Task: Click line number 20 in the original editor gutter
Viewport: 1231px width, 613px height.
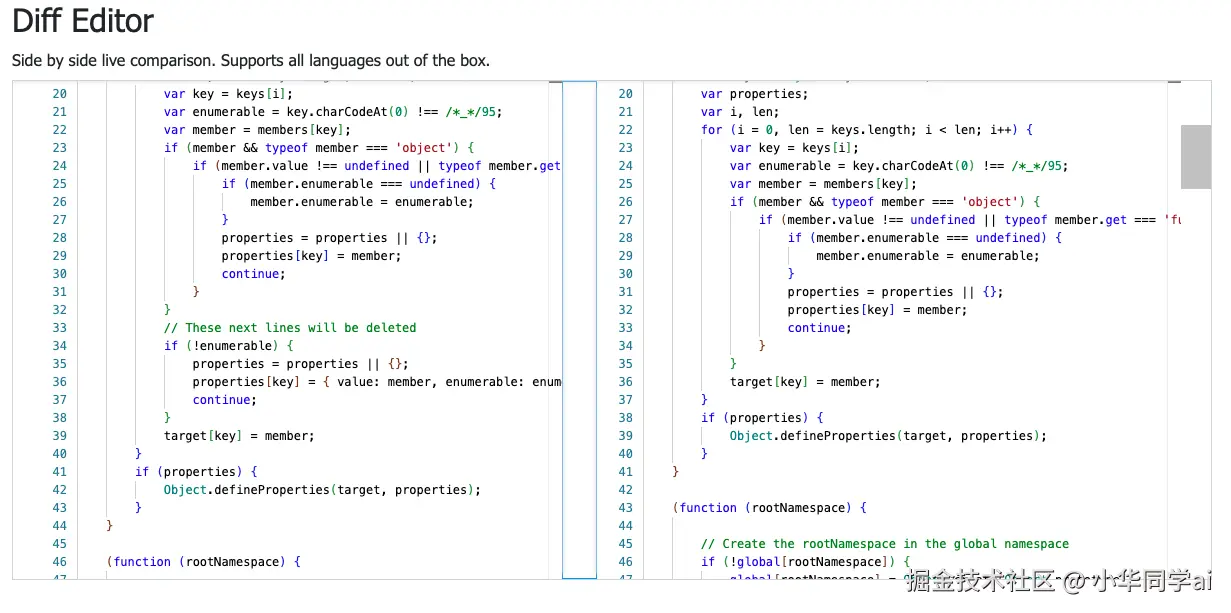Action: (x=59, y=94)
